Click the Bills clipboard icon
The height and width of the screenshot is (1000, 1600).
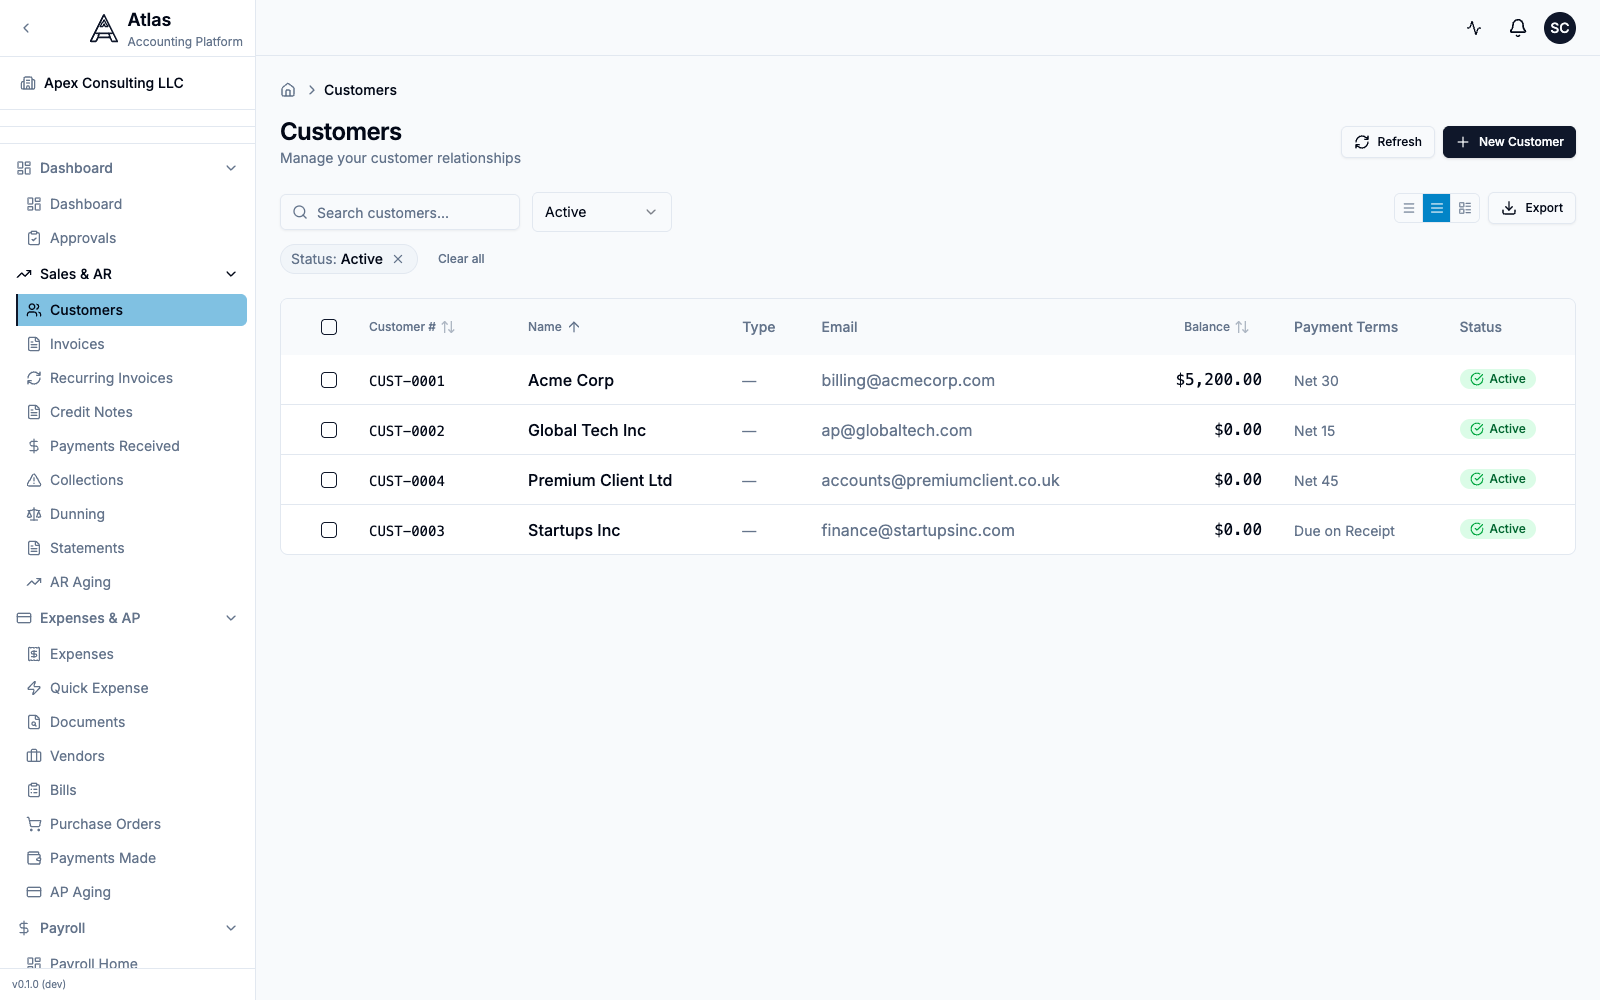pos(34,790)
